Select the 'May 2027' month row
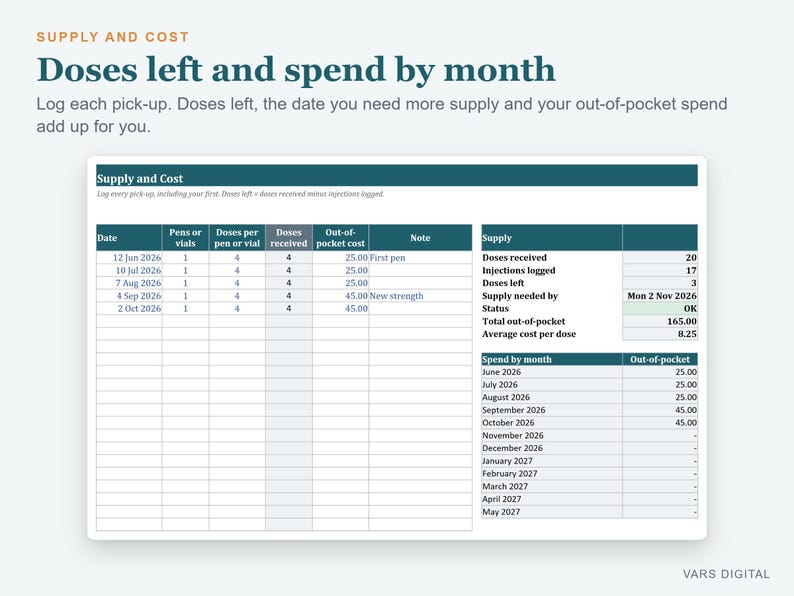794x596 pixels. tap(589, 511)
